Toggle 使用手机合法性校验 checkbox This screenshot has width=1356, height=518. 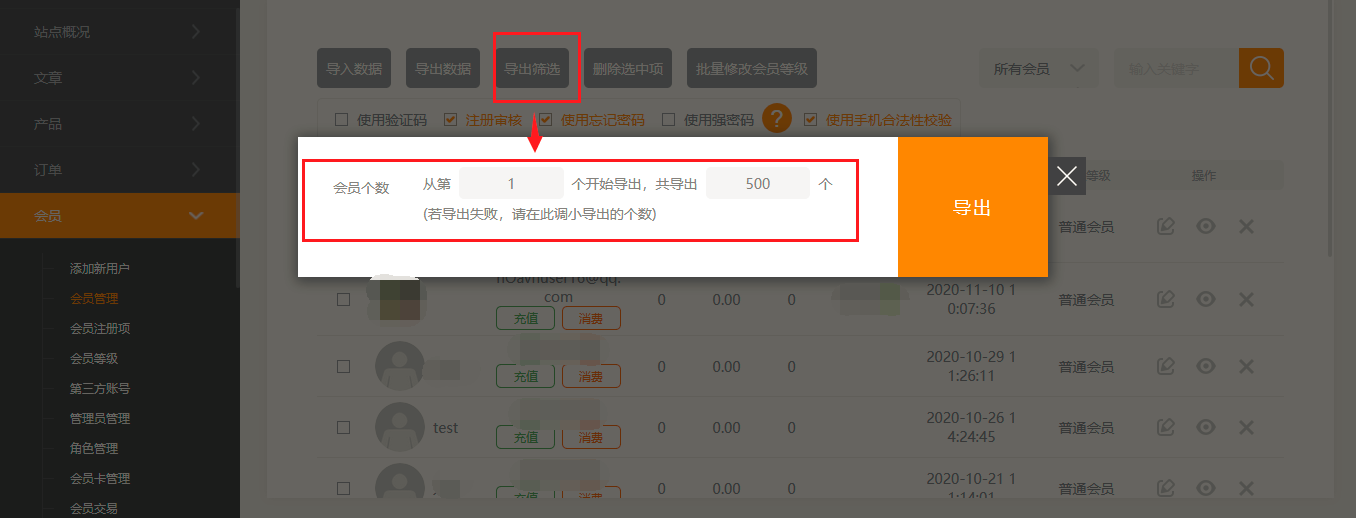(x=810, y=120)
